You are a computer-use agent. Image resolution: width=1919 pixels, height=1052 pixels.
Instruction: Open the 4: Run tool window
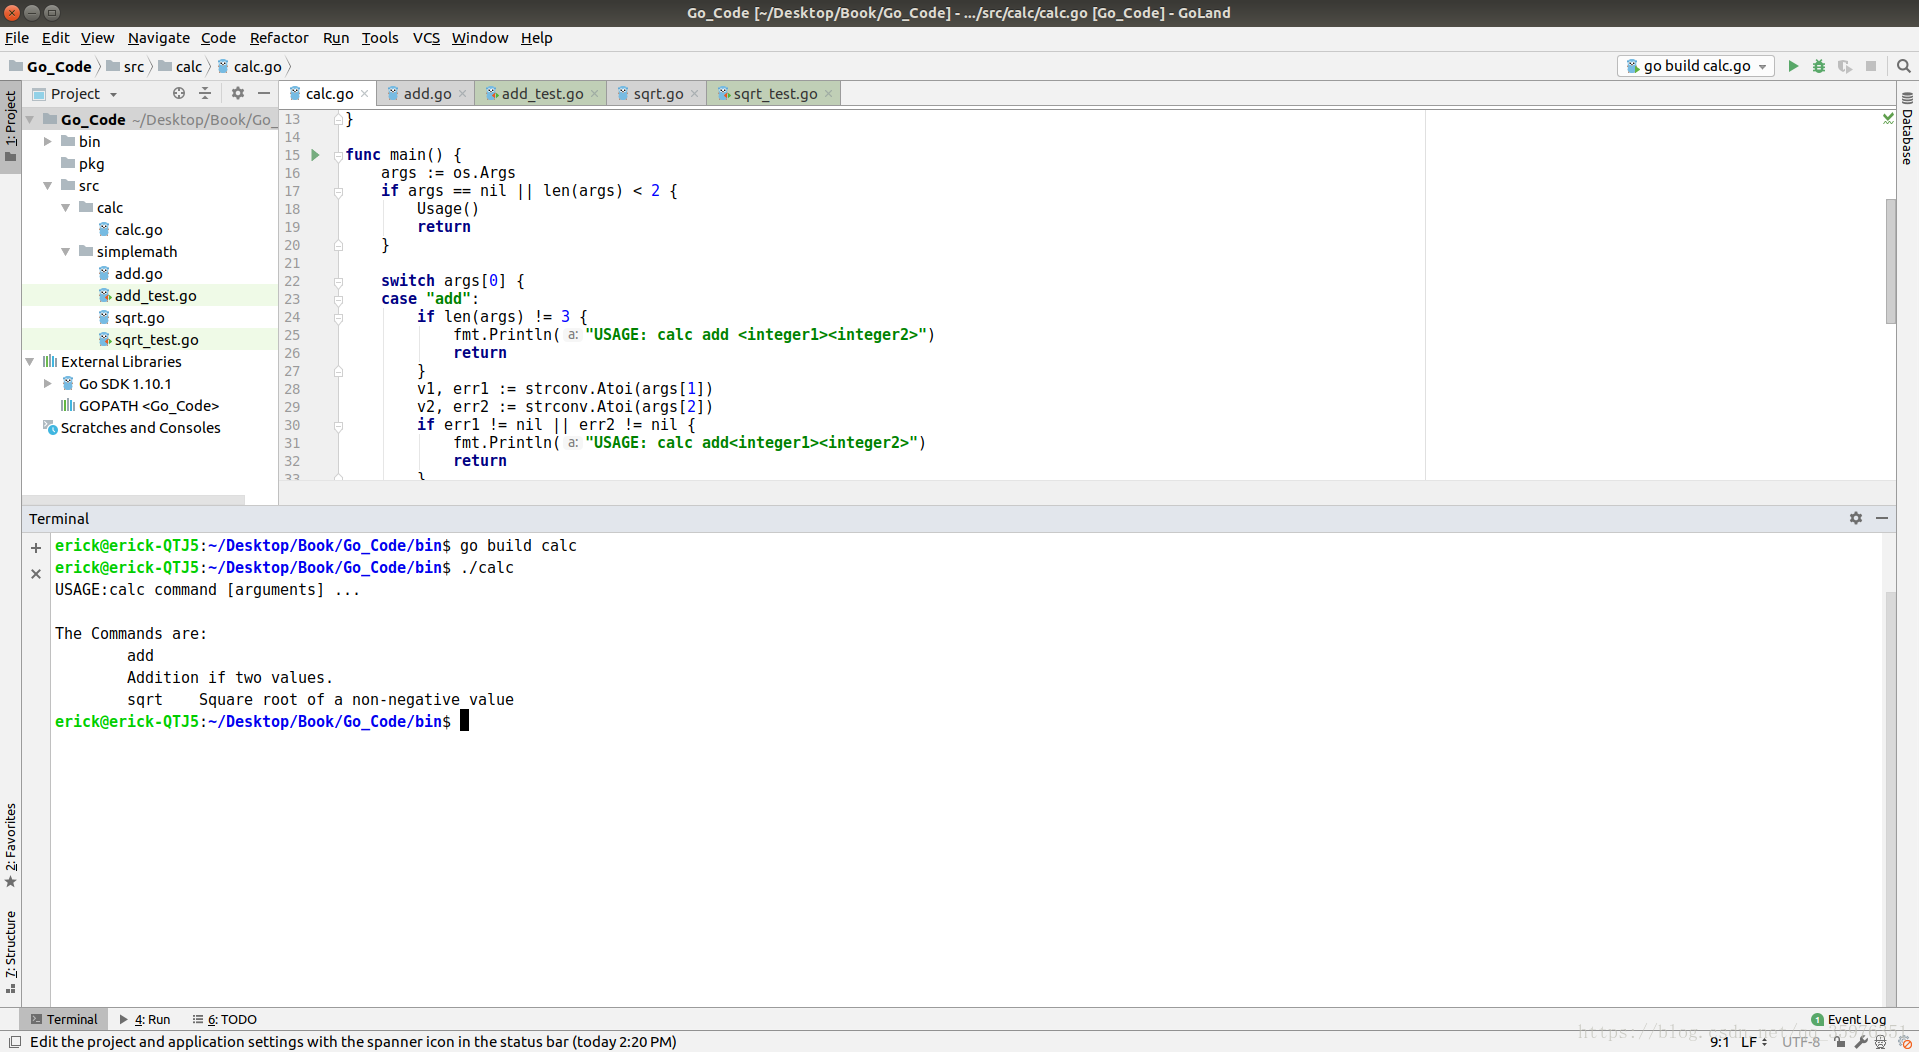(x=145, y=1019)
